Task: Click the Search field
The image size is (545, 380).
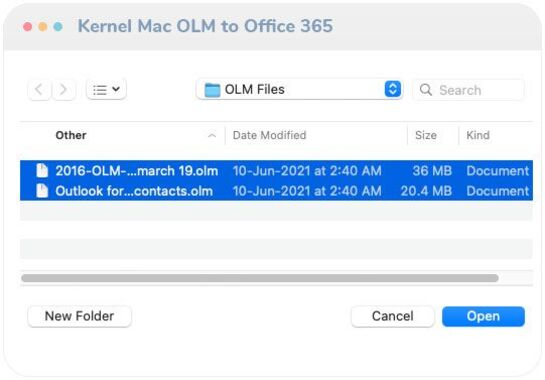Action: (468, 90)
